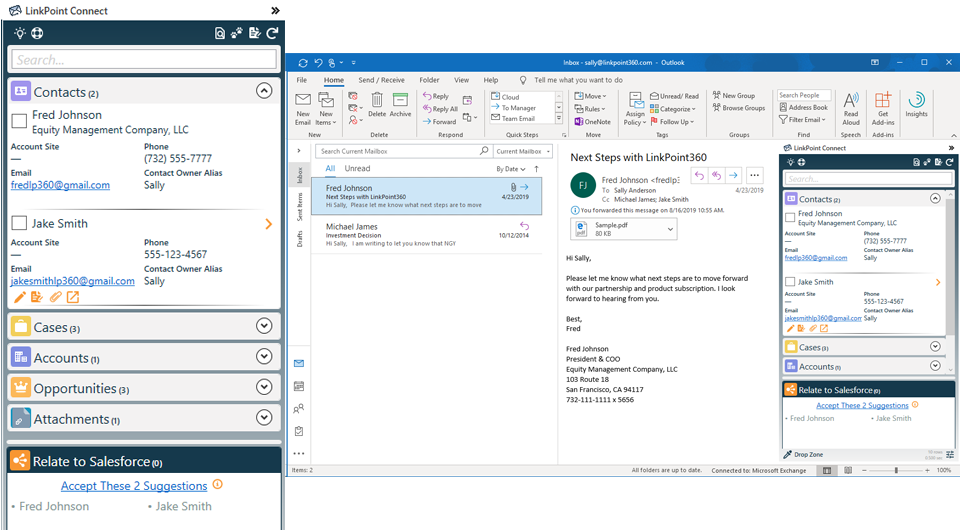Click the refresh icon in large LinkPoint panel
This screenshot has width=960, height=530.
tap(272, 33)
